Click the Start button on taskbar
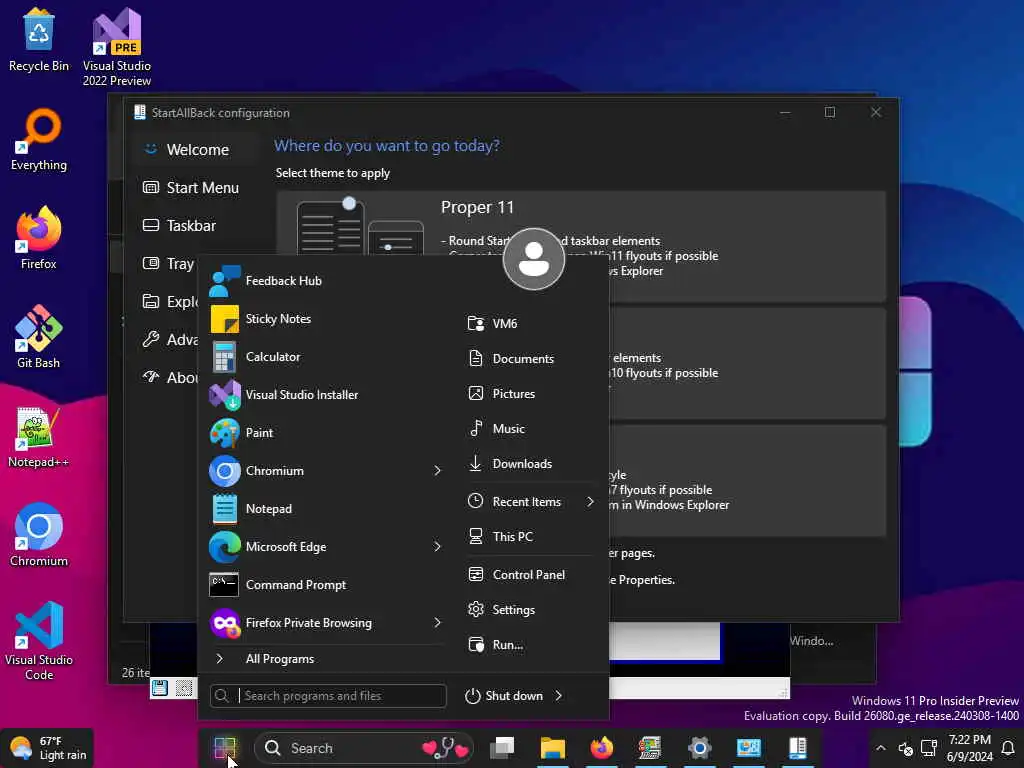 point(224,748)
